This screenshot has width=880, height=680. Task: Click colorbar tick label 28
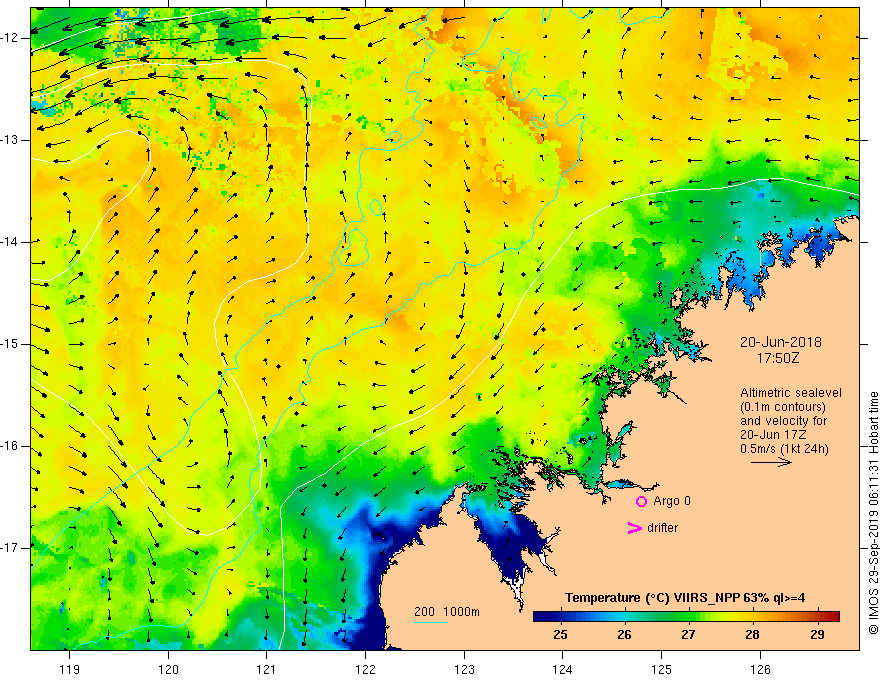pyautogui.click(x=752, y=635)
